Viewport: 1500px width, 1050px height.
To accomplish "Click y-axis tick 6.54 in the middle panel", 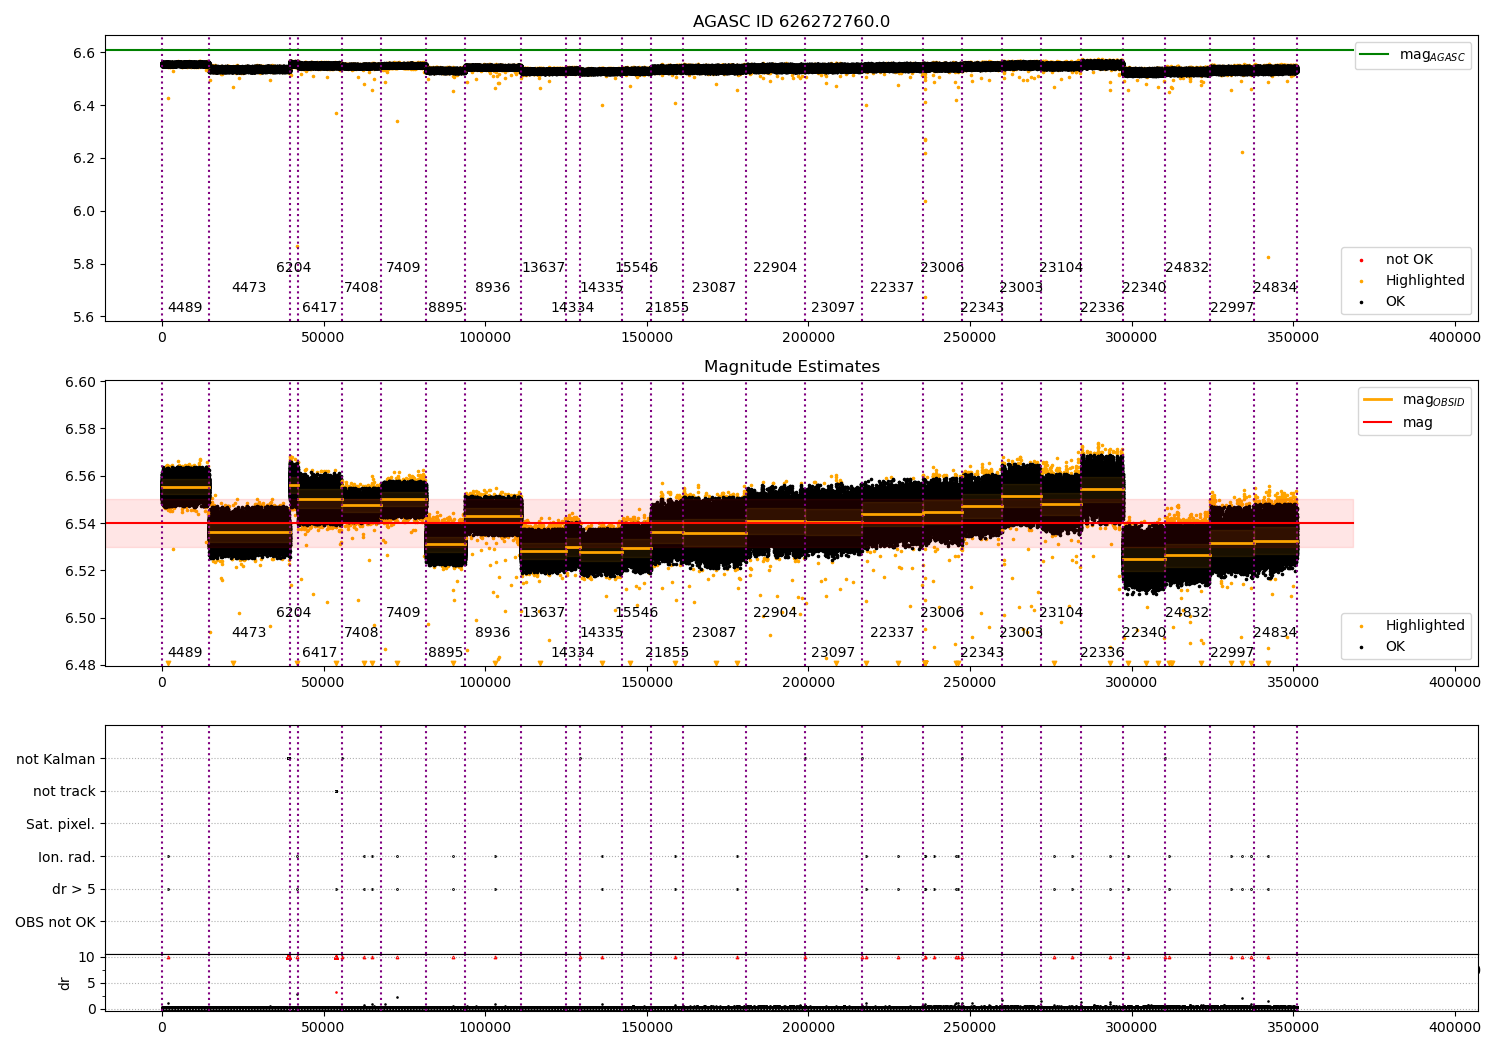I will pos(80,524).
